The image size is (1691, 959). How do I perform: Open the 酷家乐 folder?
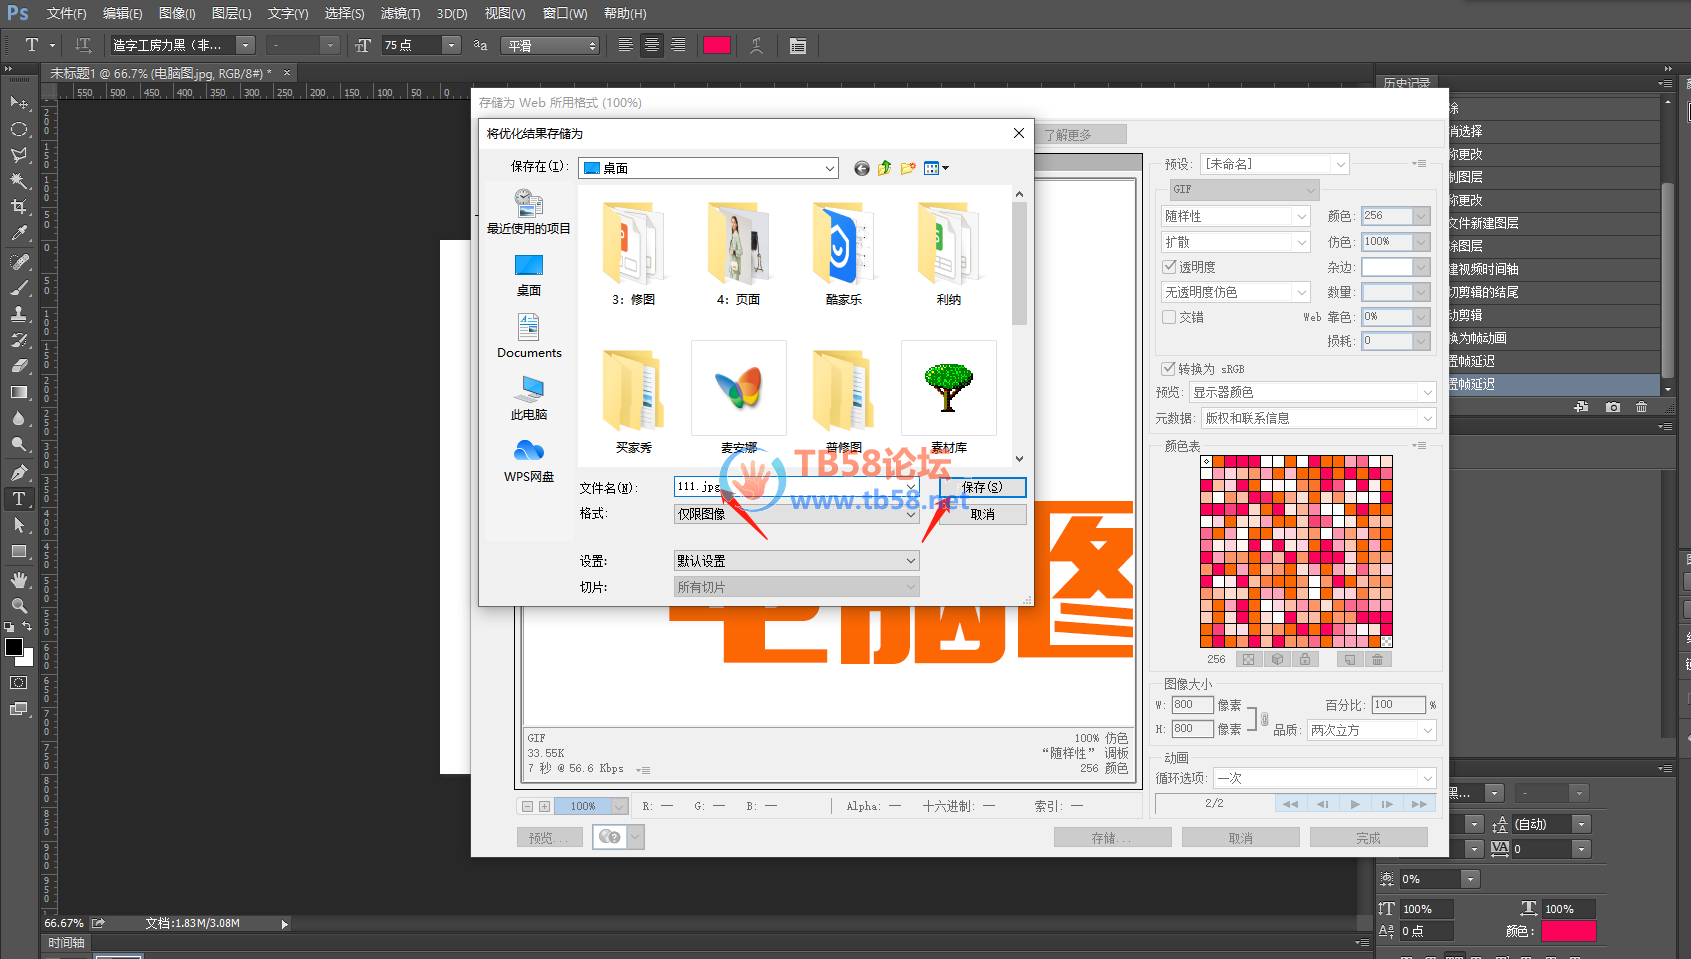pos(843,253)
